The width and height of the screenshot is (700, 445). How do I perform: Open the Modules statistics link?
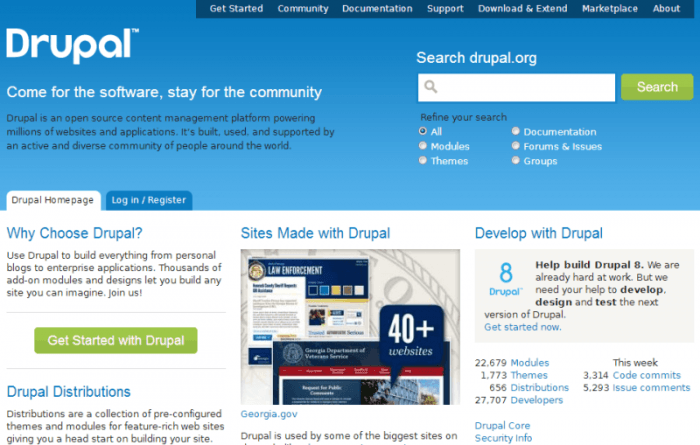pyautogui.click(x=530, y=363)
